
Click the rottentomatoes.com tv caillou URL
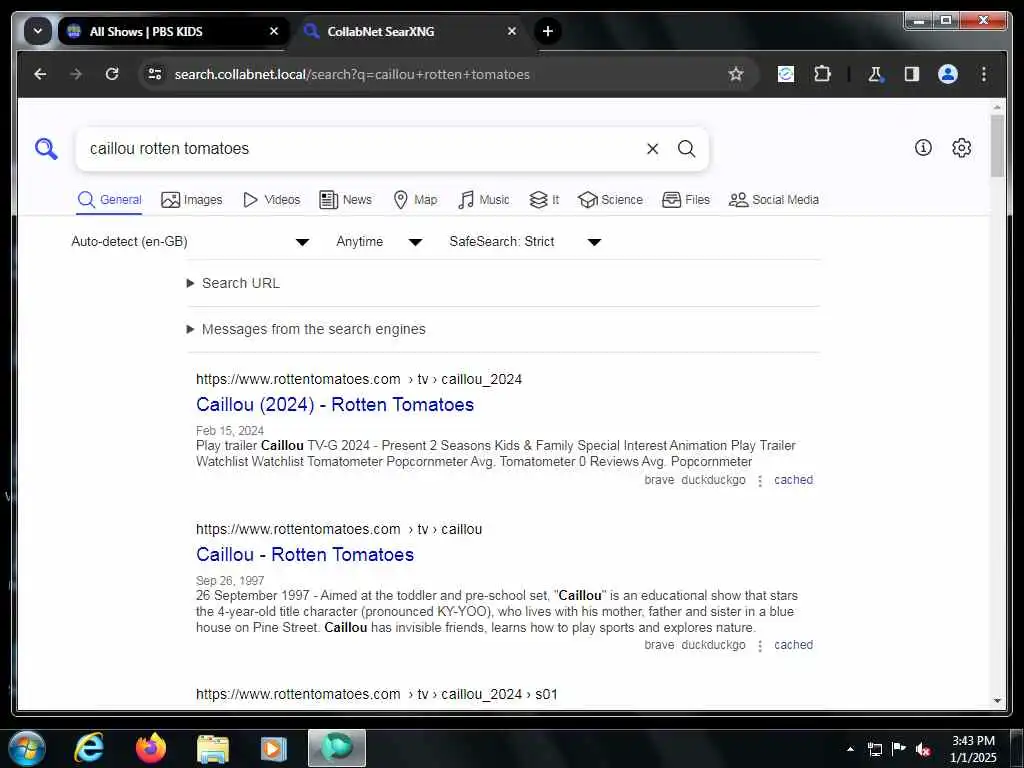(x=339, y=529)
